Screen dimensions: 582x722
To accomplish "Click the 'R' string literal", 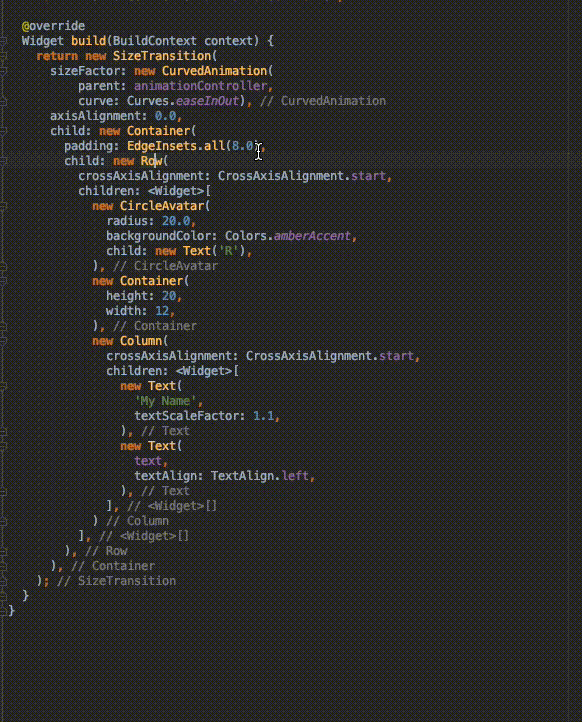I will coord(228,251).
